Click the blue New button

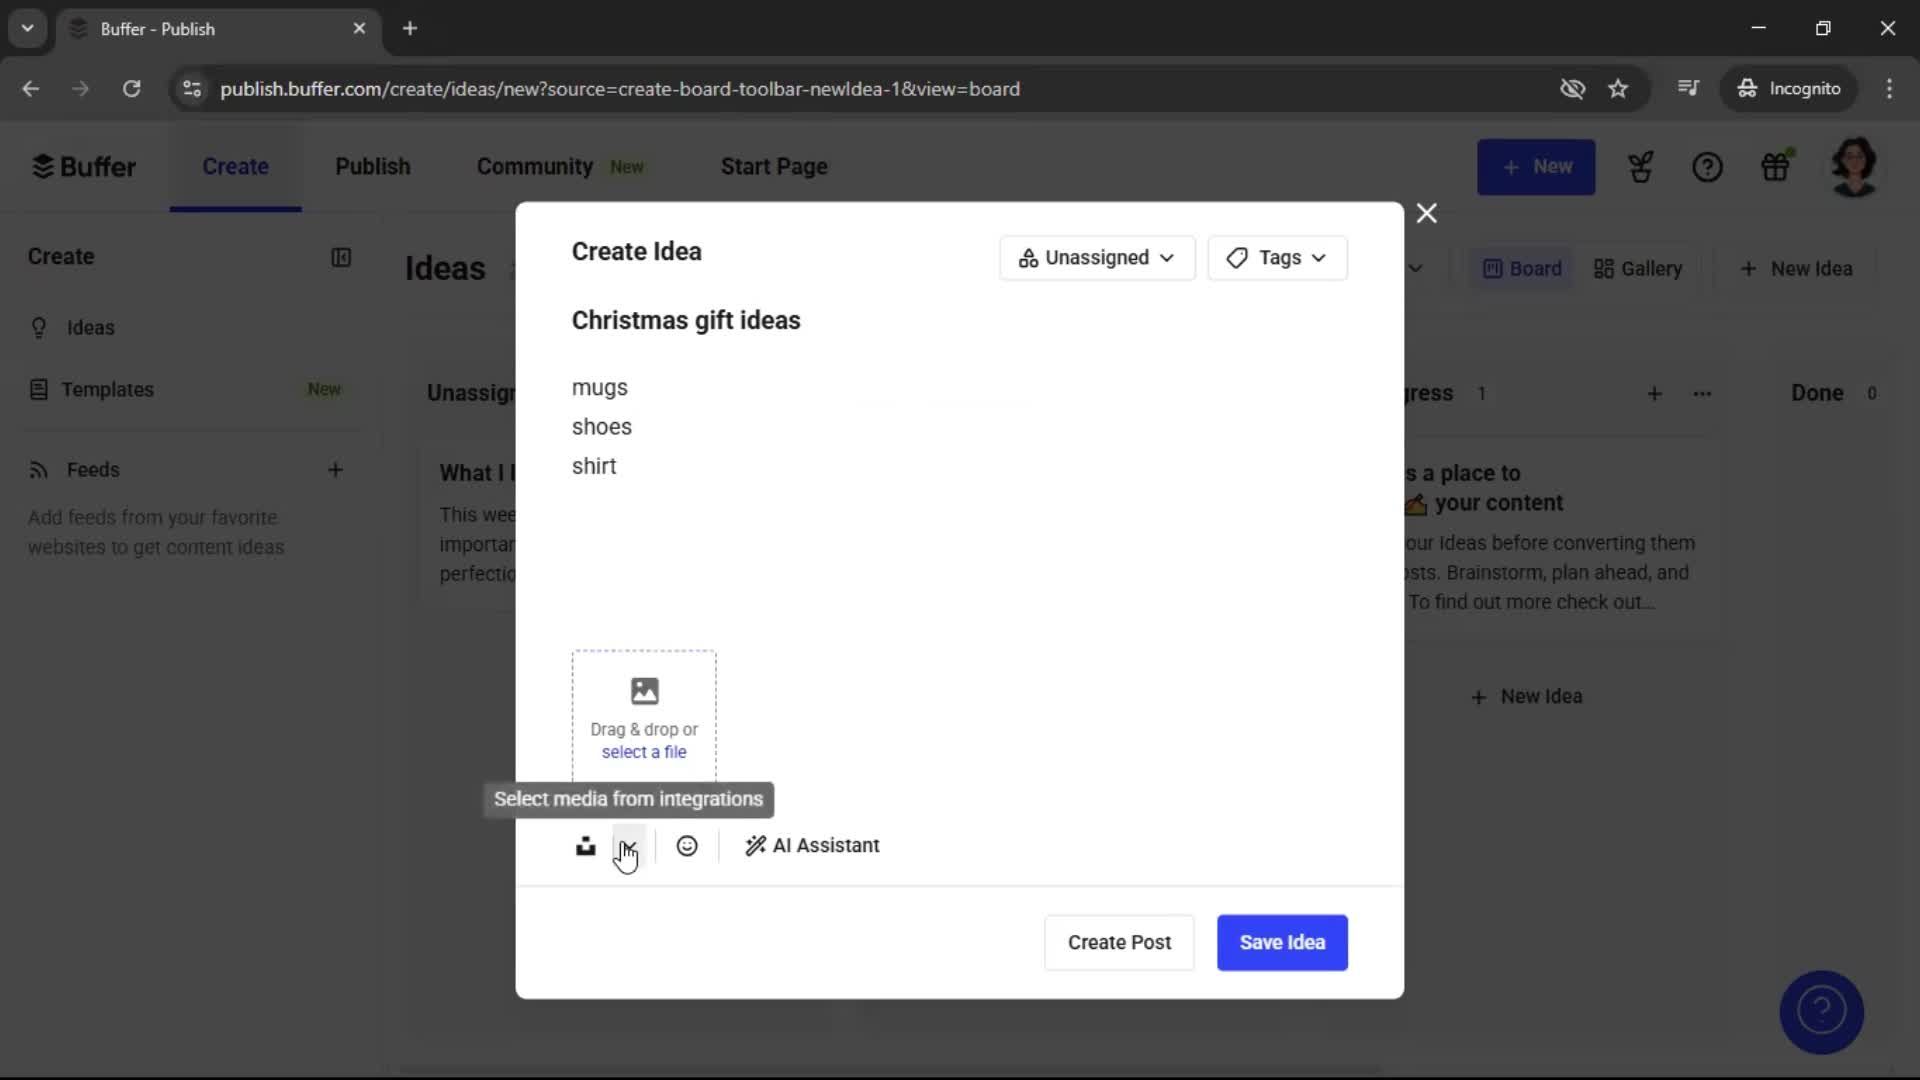(1536, 166)
